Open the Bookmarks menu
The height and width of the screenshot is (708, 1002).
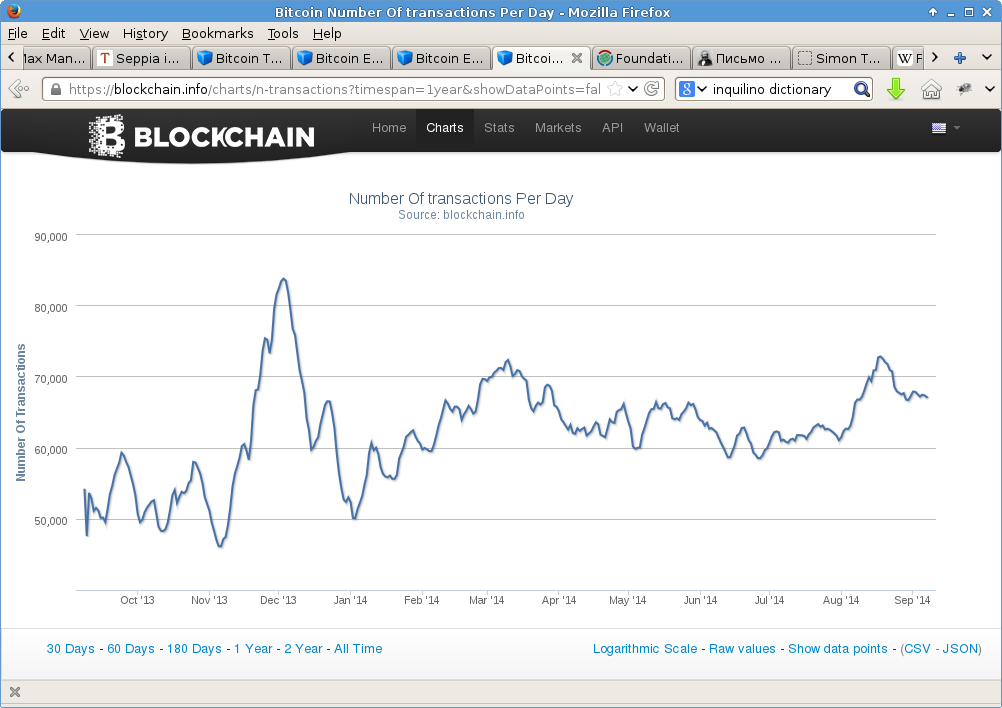click(x=217, y=33)
